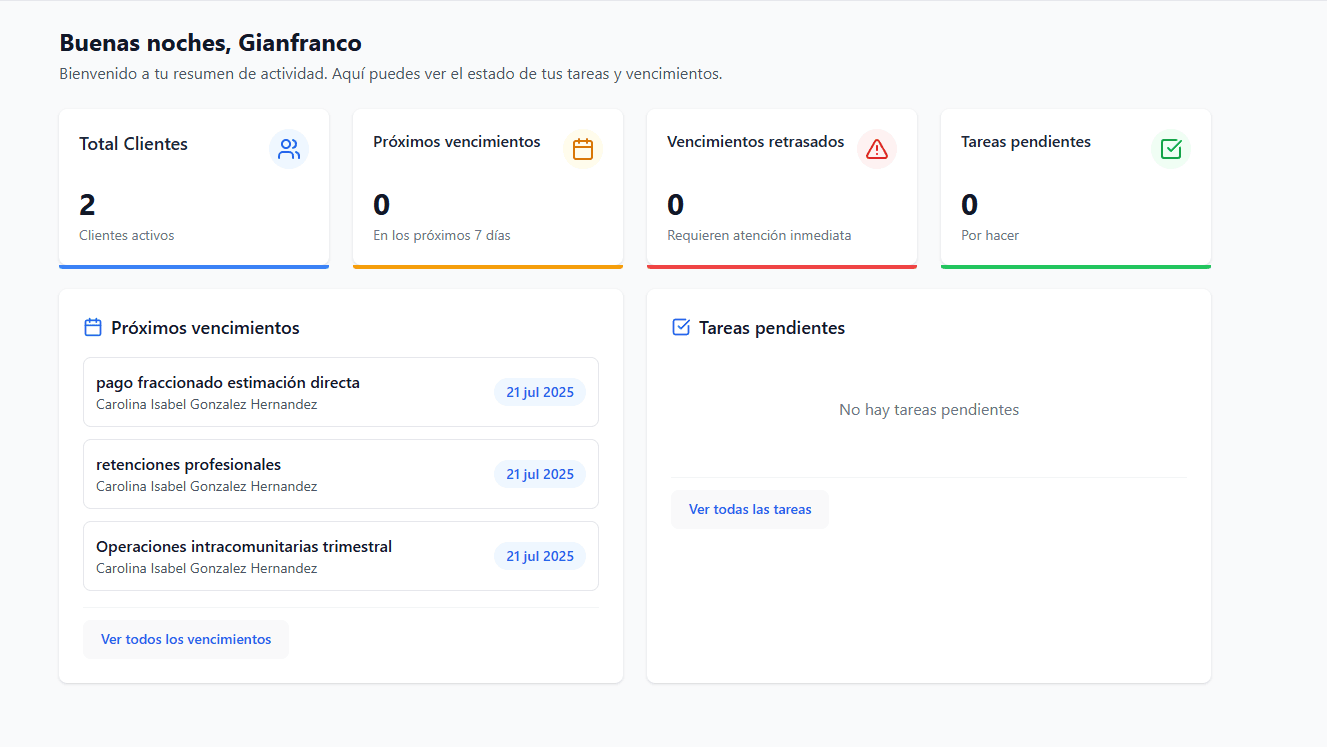Open Operaciones intracomunitarias trimestral entry
This screenshot has width=1327, height=747.
pyautogui.click(x=340, y=556)
